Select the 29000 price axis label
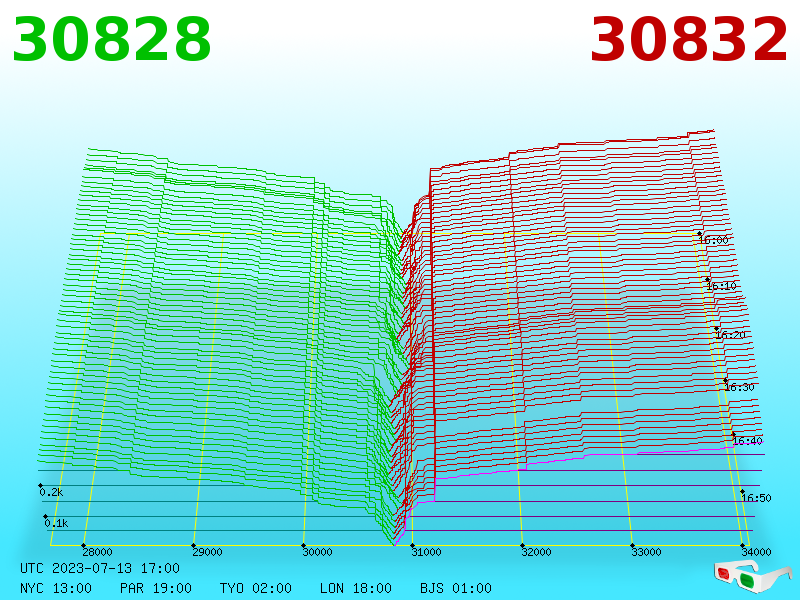Viewport: 800px width, 600px height. coord(207,552)
